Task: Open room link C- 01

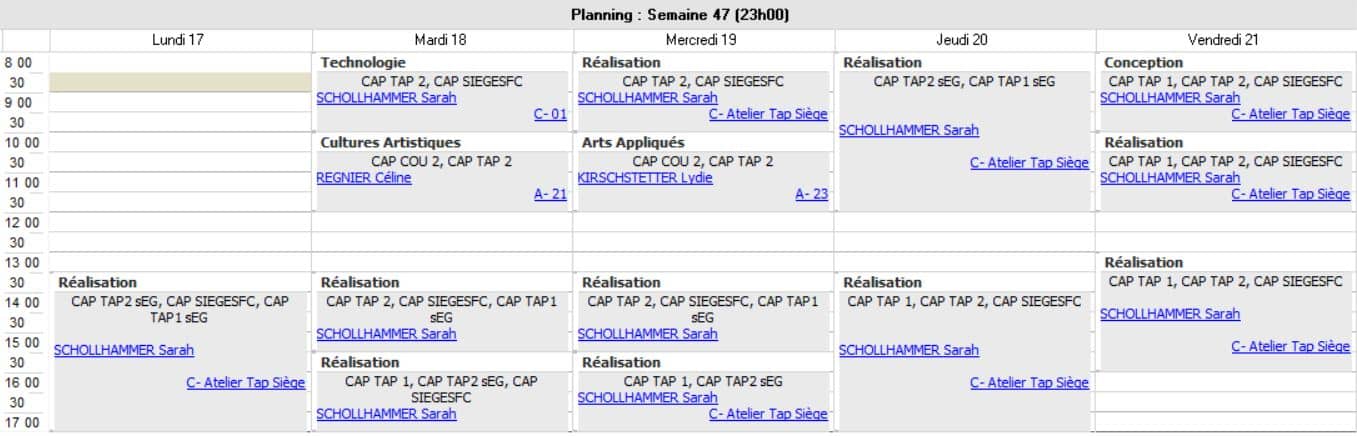Action: [550, 114]
